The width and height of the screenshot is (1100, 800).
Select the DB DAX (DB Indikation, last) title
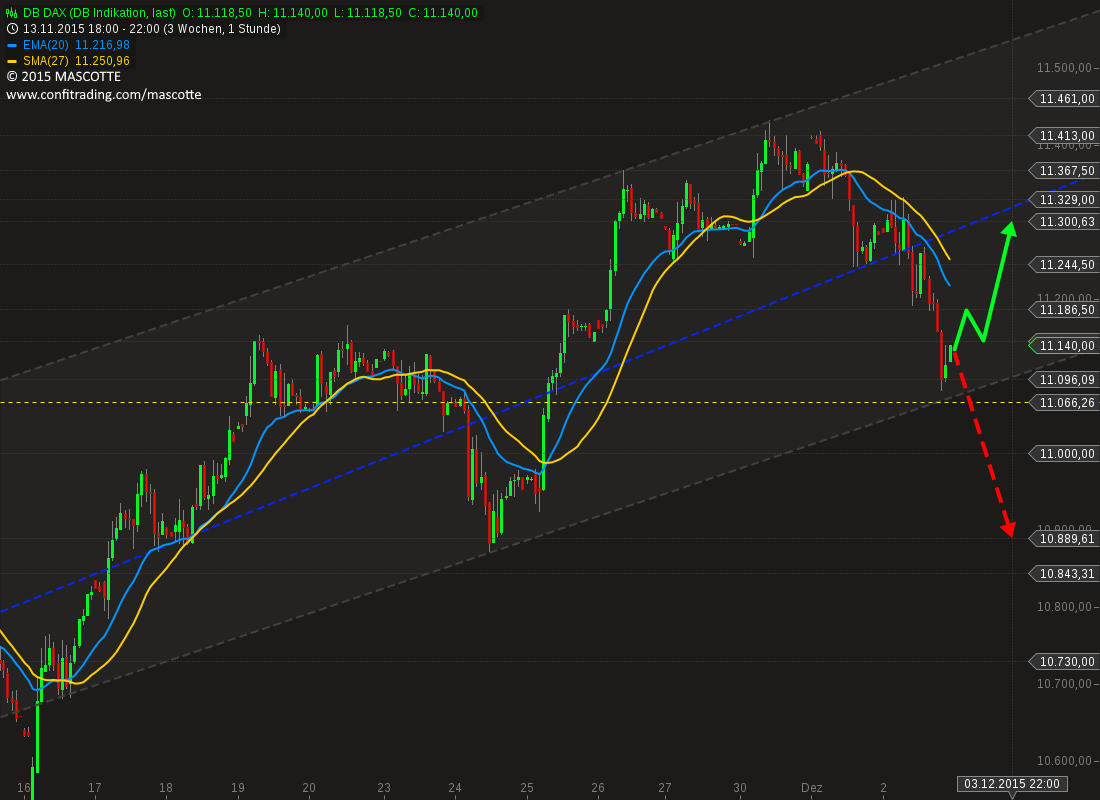coord(99,13)
